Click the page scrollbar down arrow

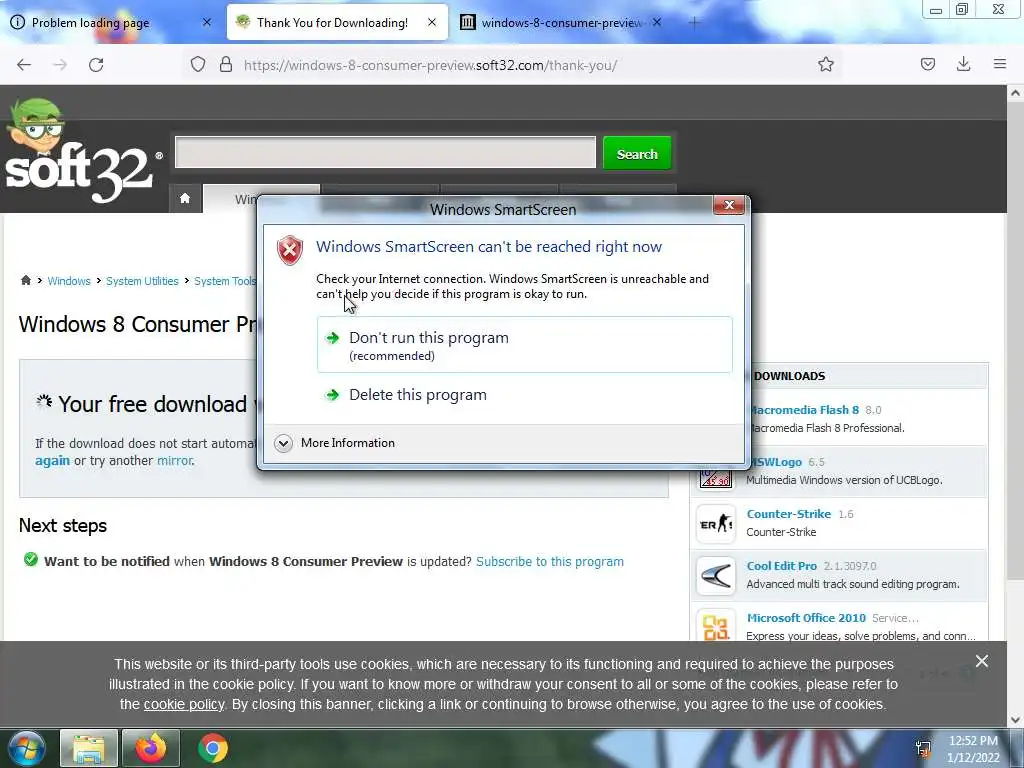(x=1015, y=720)
